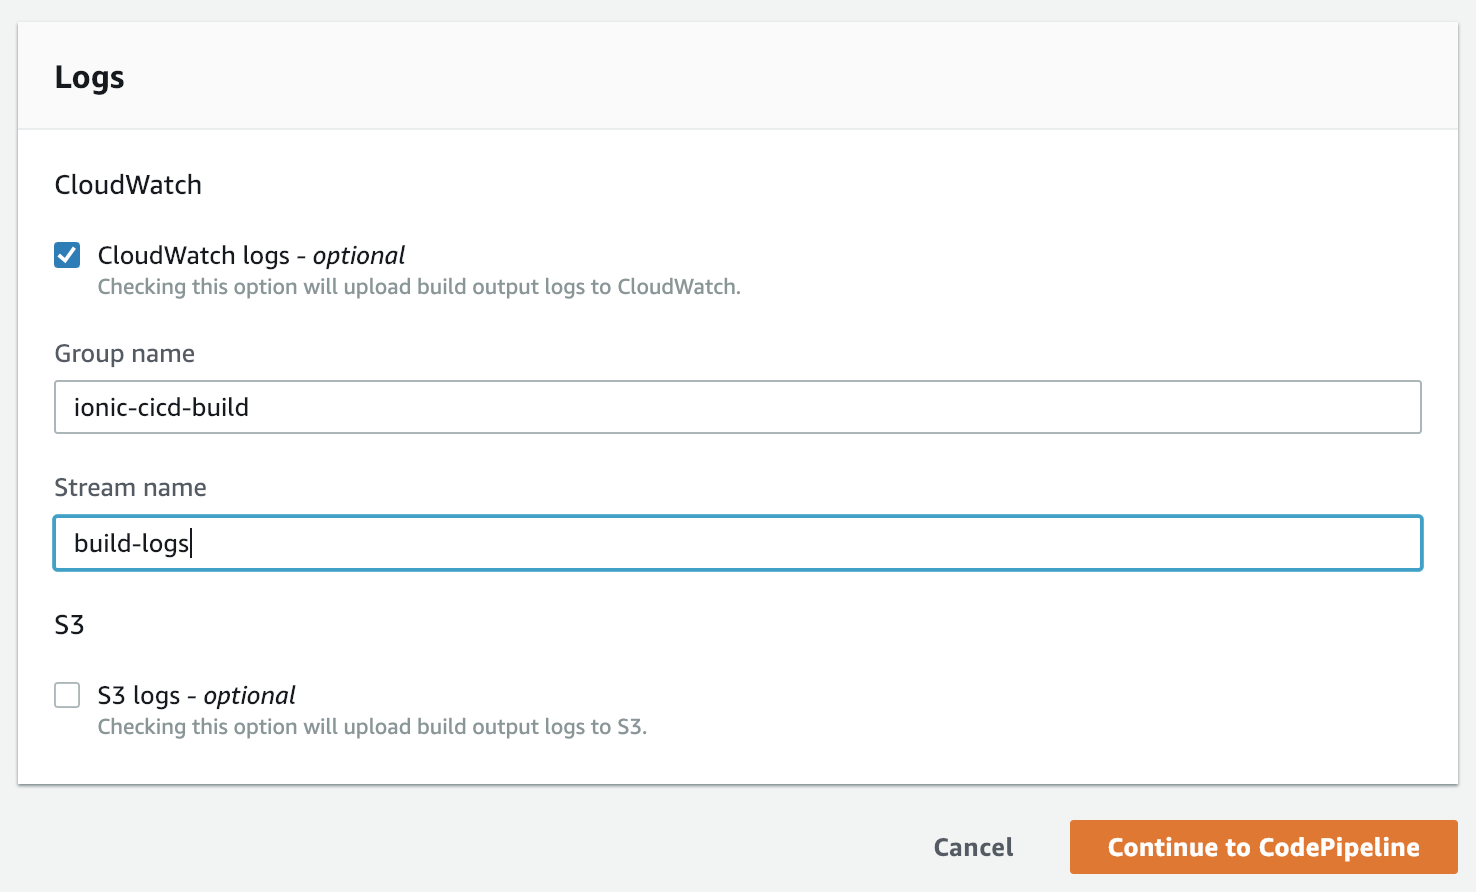Click the Group name field label
Viewport: 1476px width, 892px height.
124,354
